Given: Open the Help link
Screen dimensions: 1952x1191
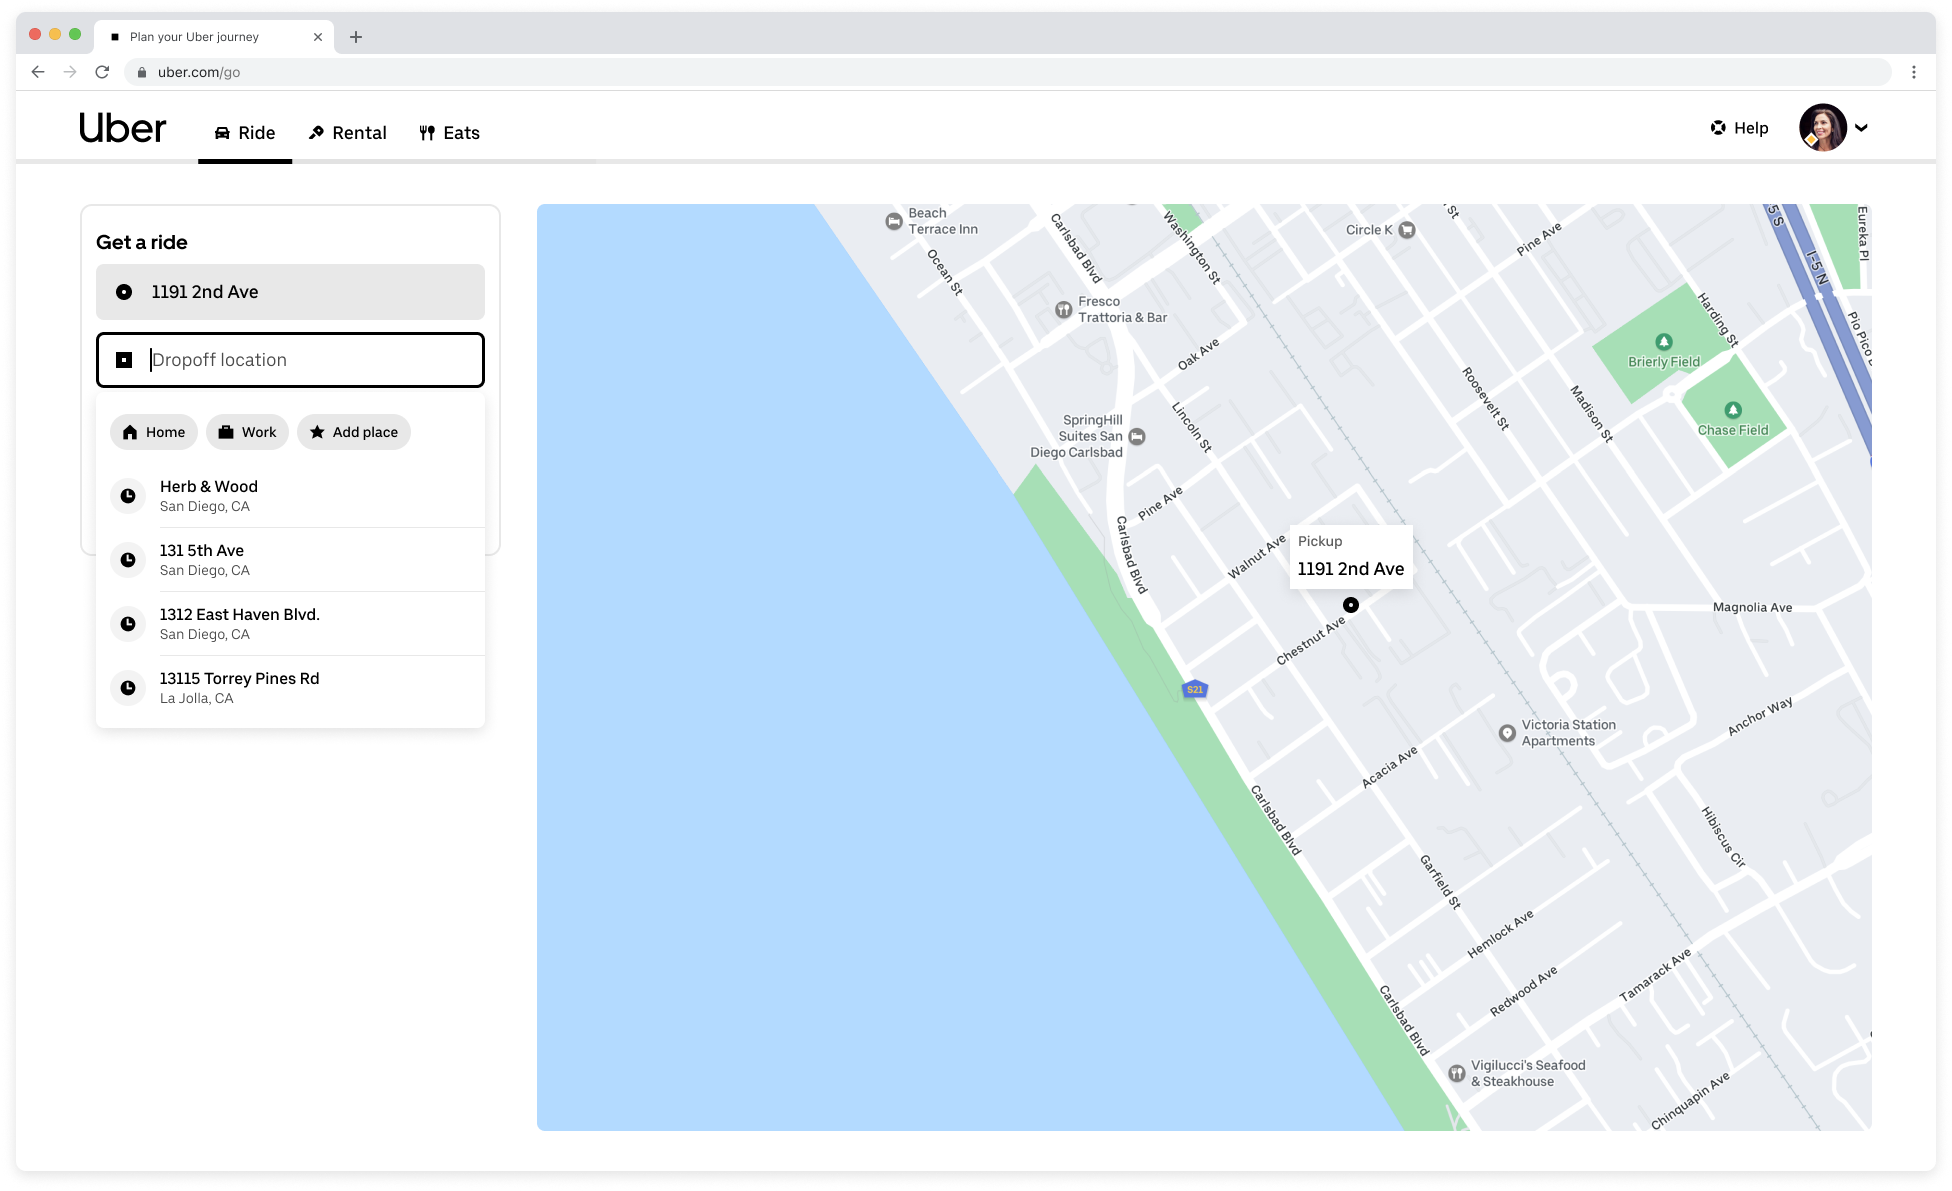Looking at the screenshot, I should coord(1739,128).
